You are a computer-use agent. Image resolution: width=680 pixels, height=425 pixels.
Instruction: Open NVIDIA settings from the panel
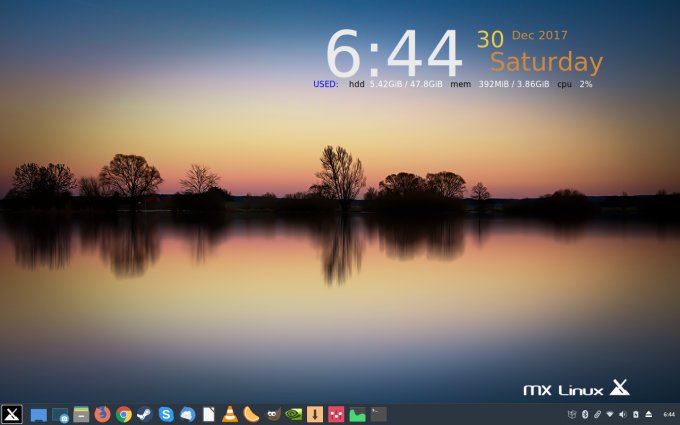point(294,414)
